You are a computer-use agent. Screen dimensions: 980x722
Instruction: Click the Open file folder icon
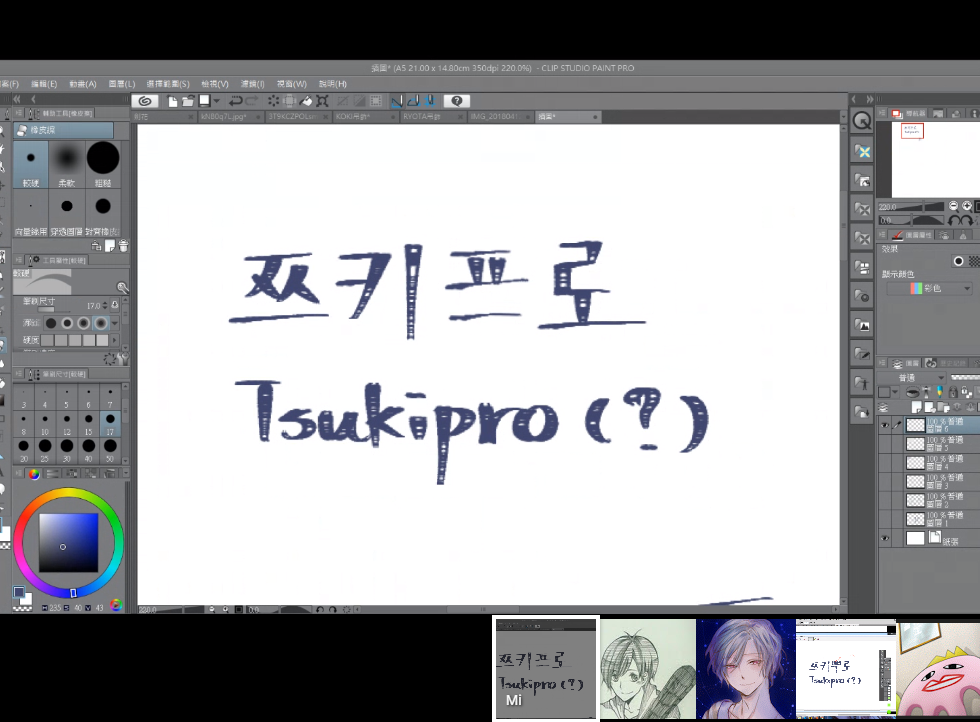click(188, 101)
